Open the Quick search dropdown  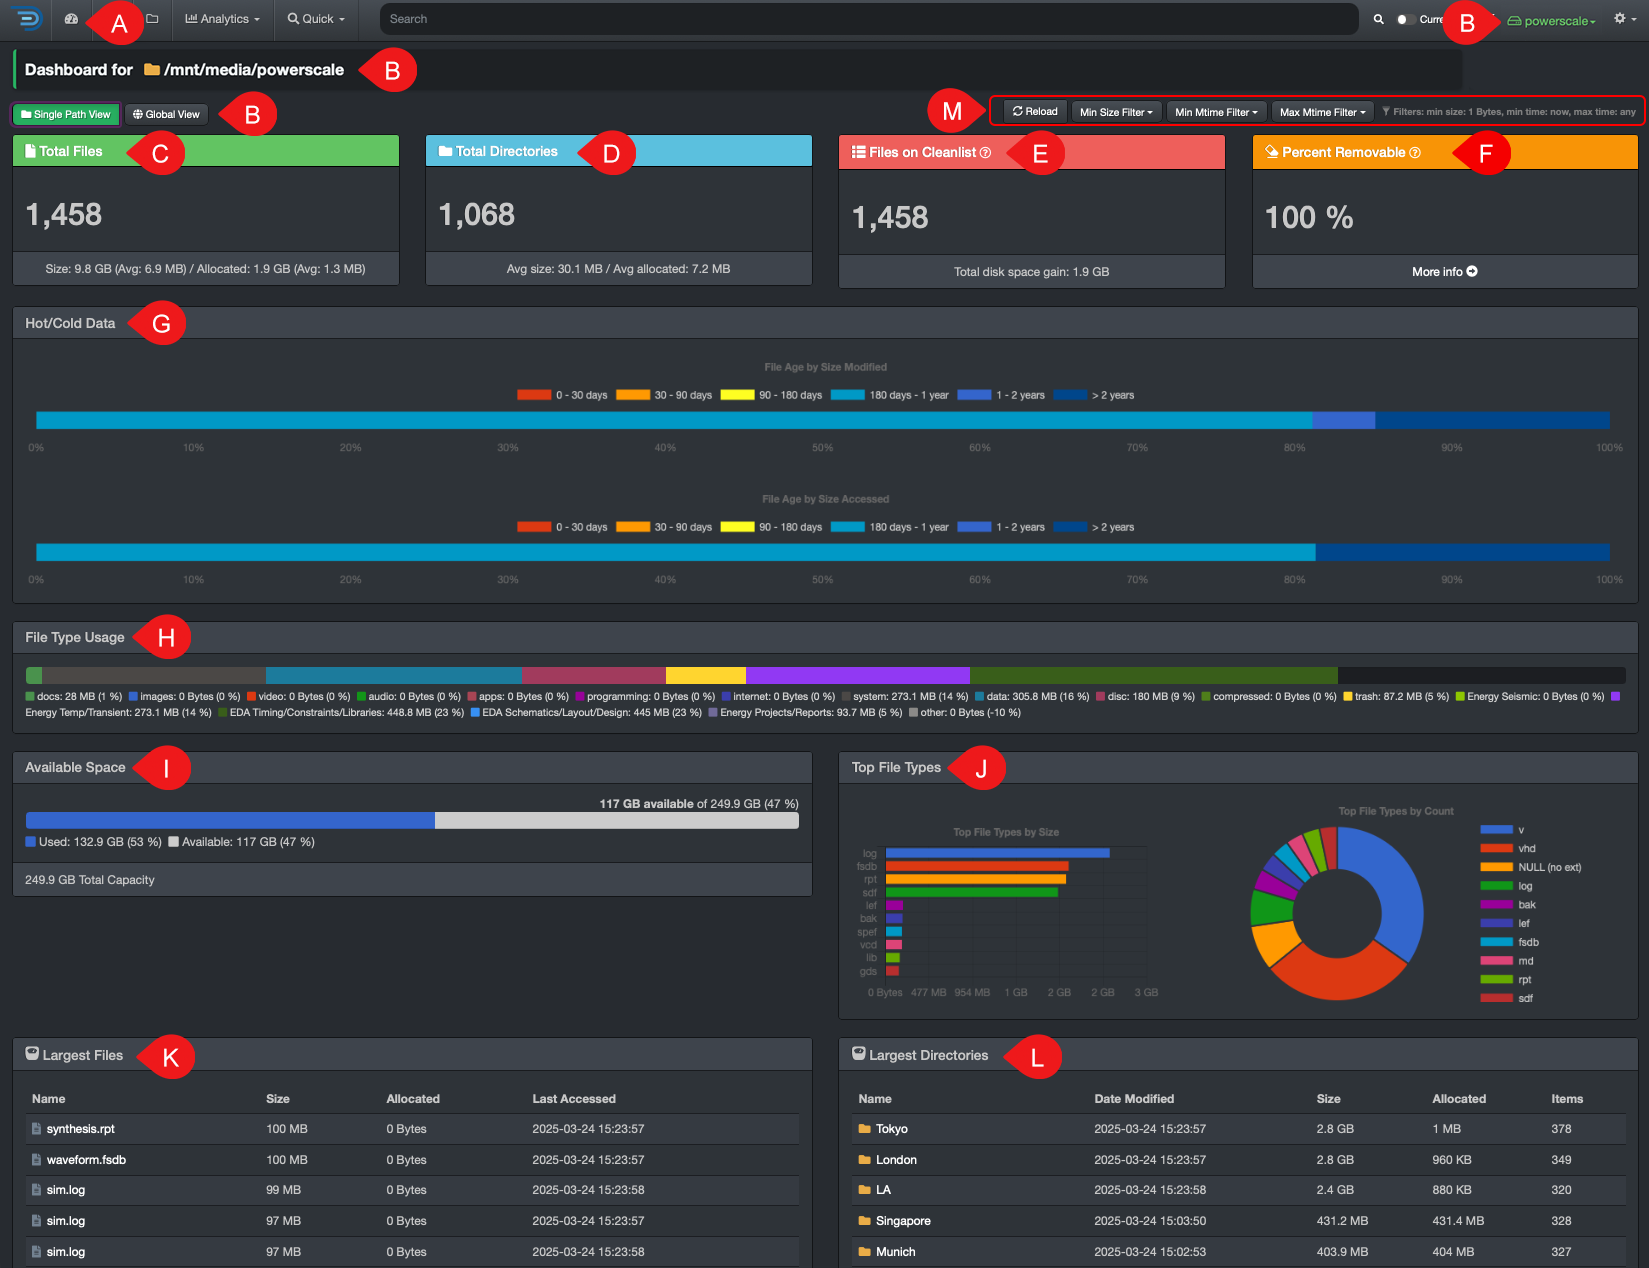pyautogui.click(x=316, y=19)
